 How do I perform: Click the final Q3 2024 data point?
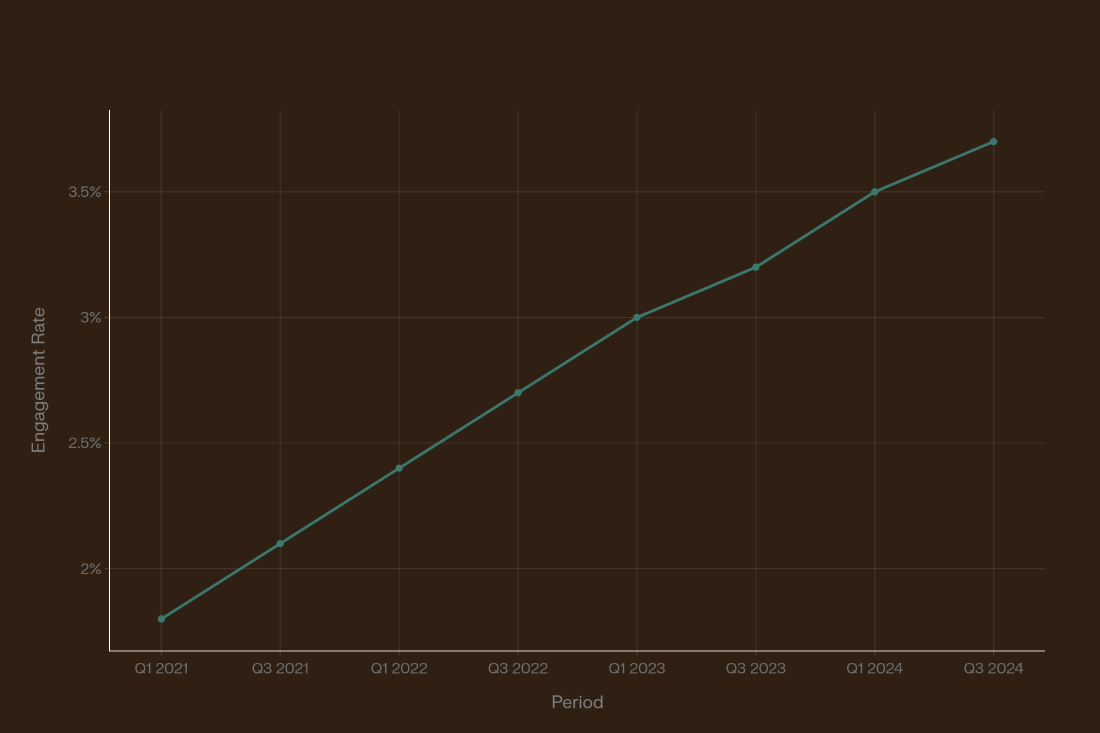tap(993, 142)
